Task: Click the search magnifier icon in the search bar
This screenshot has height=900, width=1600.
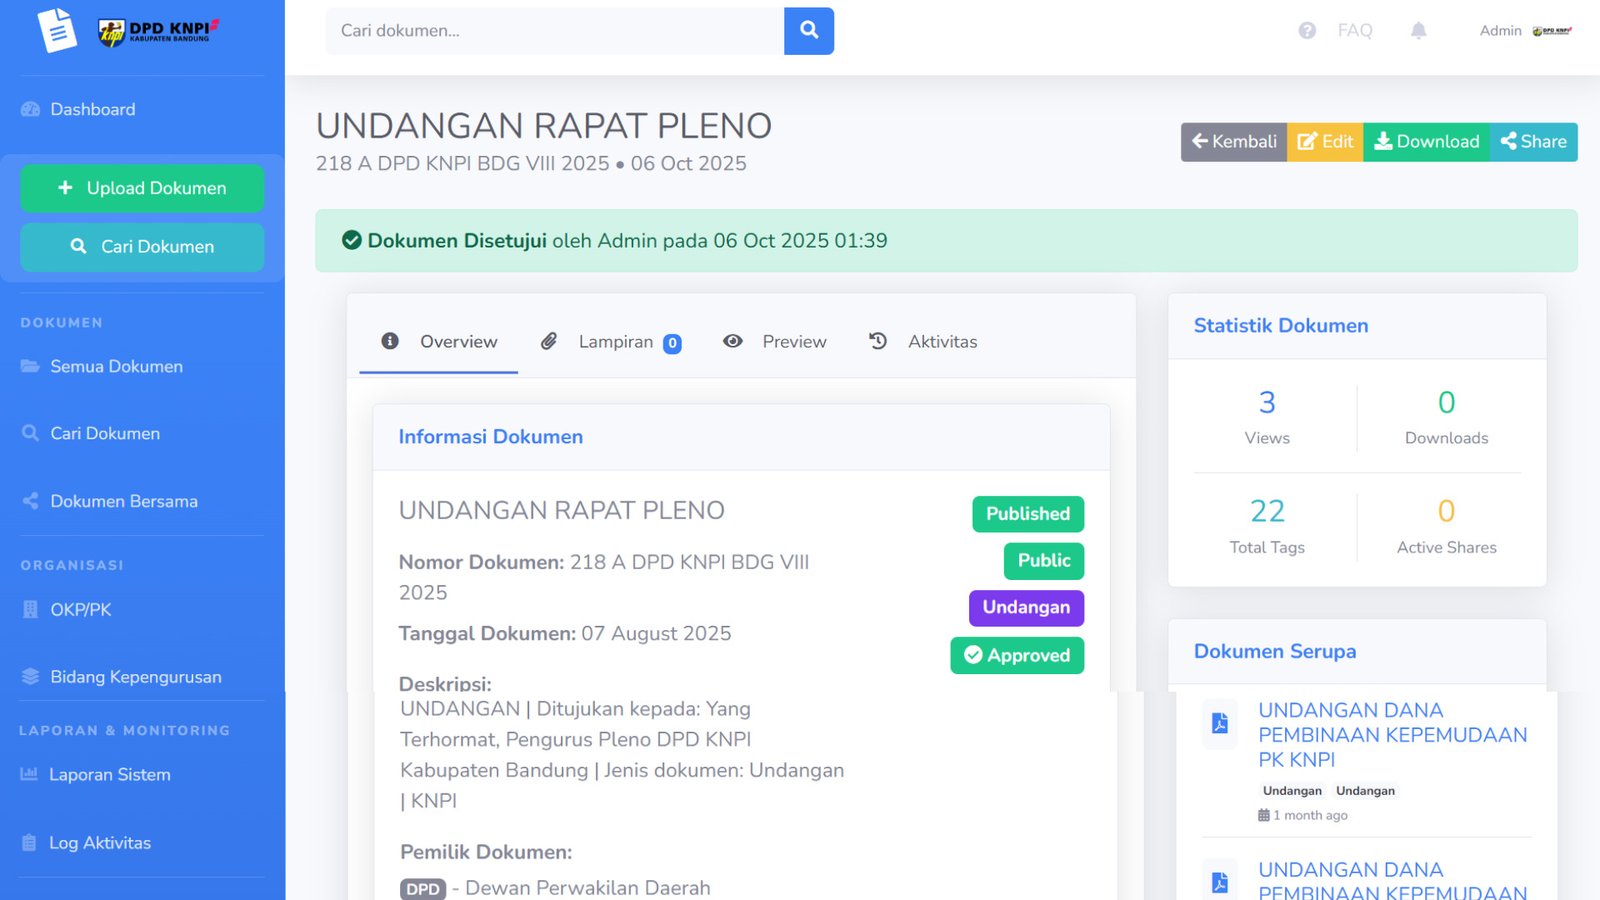Action: click(808, 30)
